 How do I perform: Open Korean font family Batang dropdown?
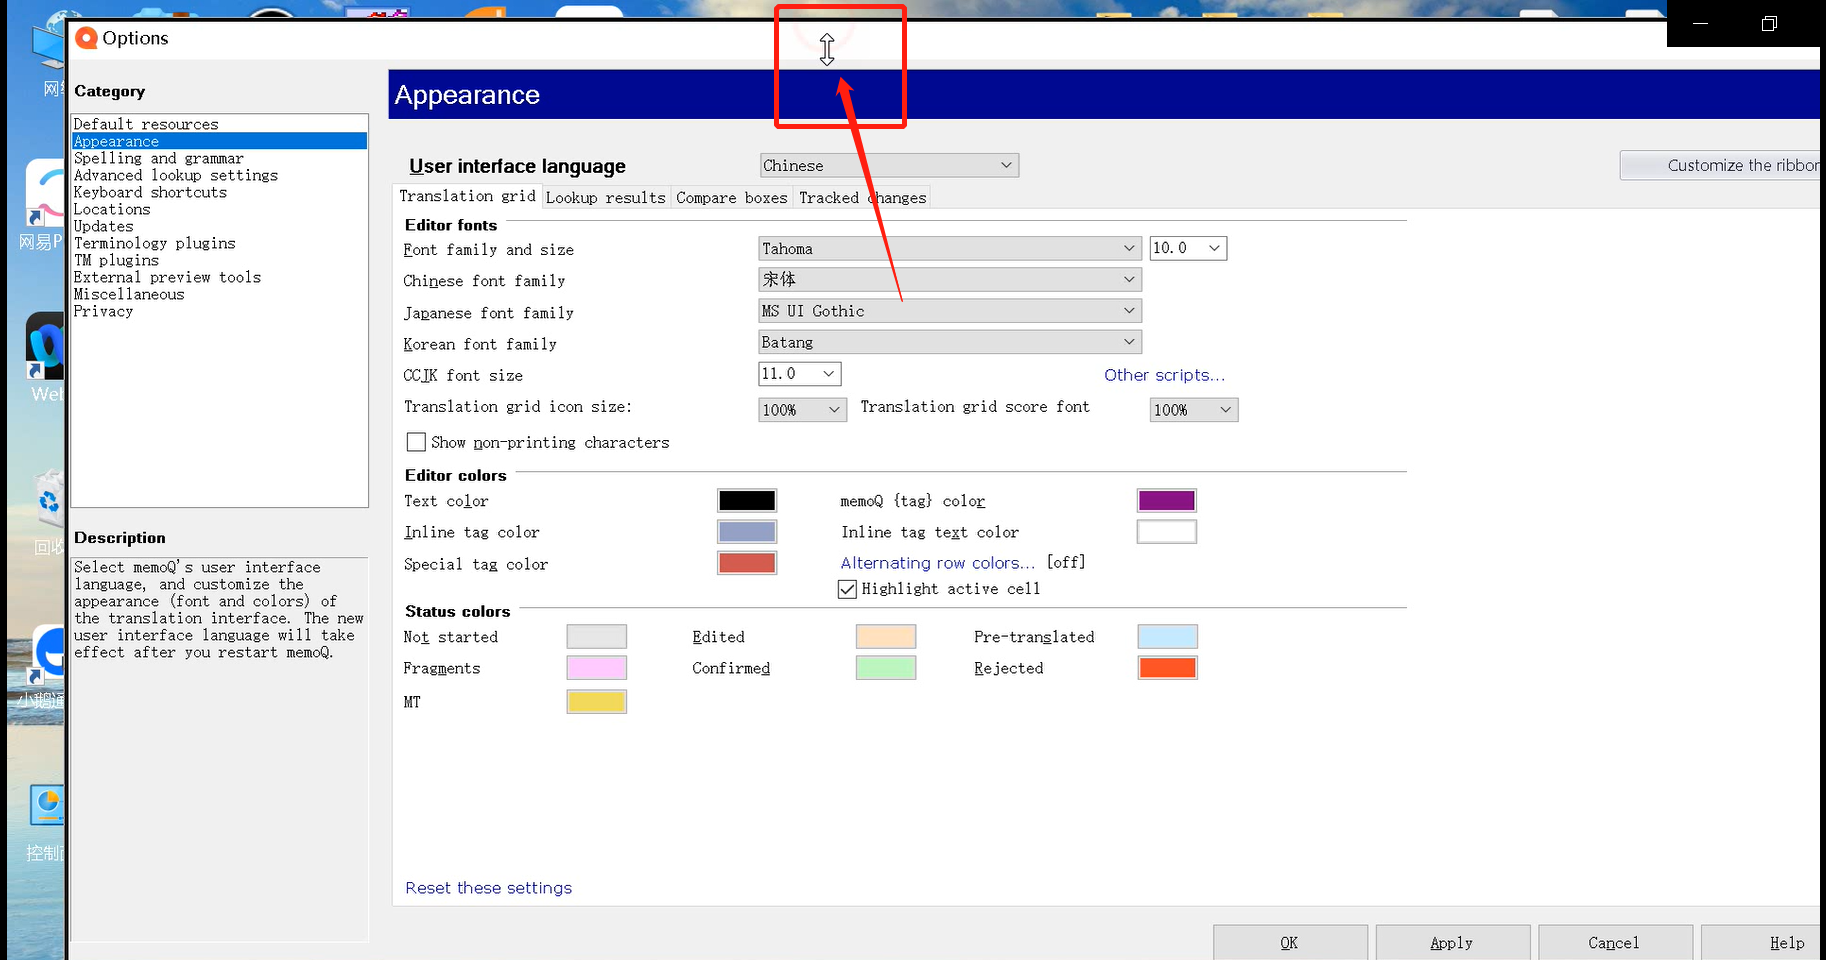950,342
